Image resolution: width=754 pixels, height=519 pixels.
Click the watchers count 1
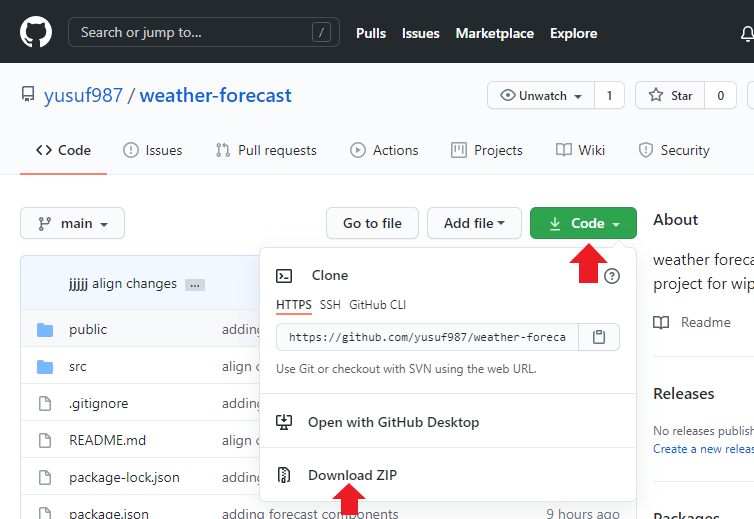(609, 95)
